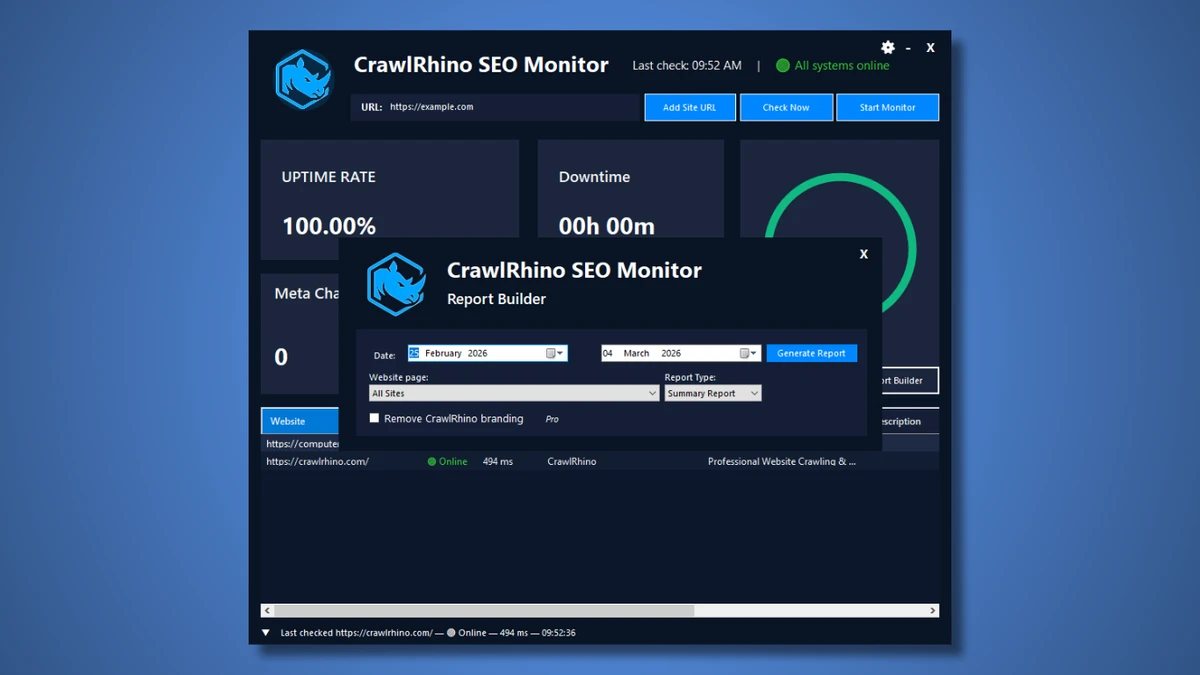
Task: Click the Start Monitor button
Action: tap(887, 107)
